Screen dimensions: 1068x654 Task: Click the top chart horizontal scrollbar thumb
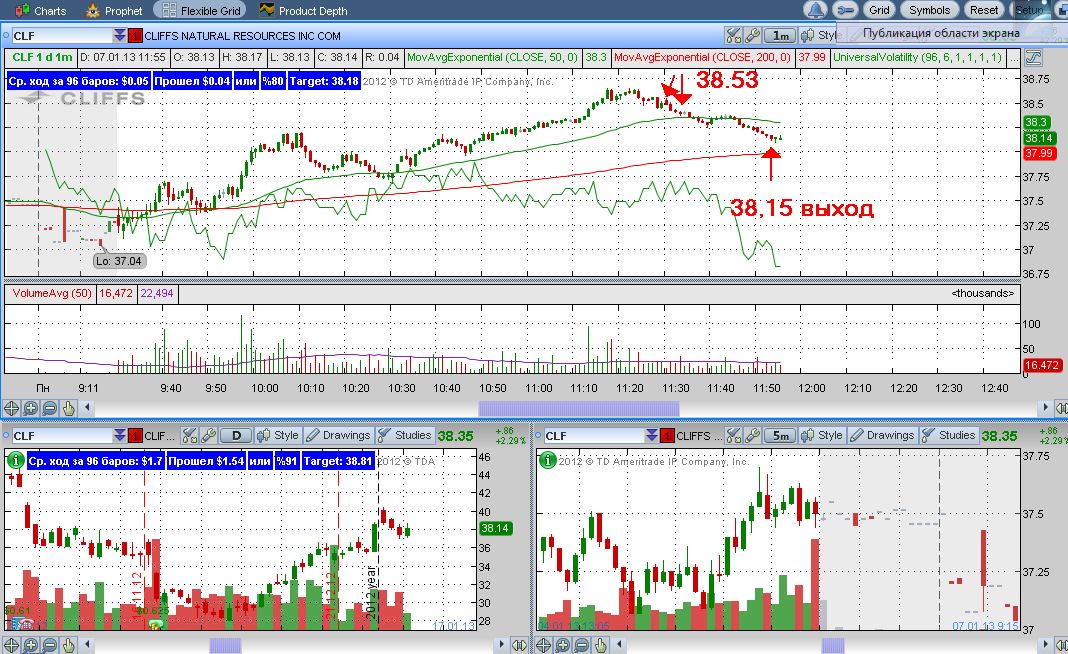tap(579, 408)
